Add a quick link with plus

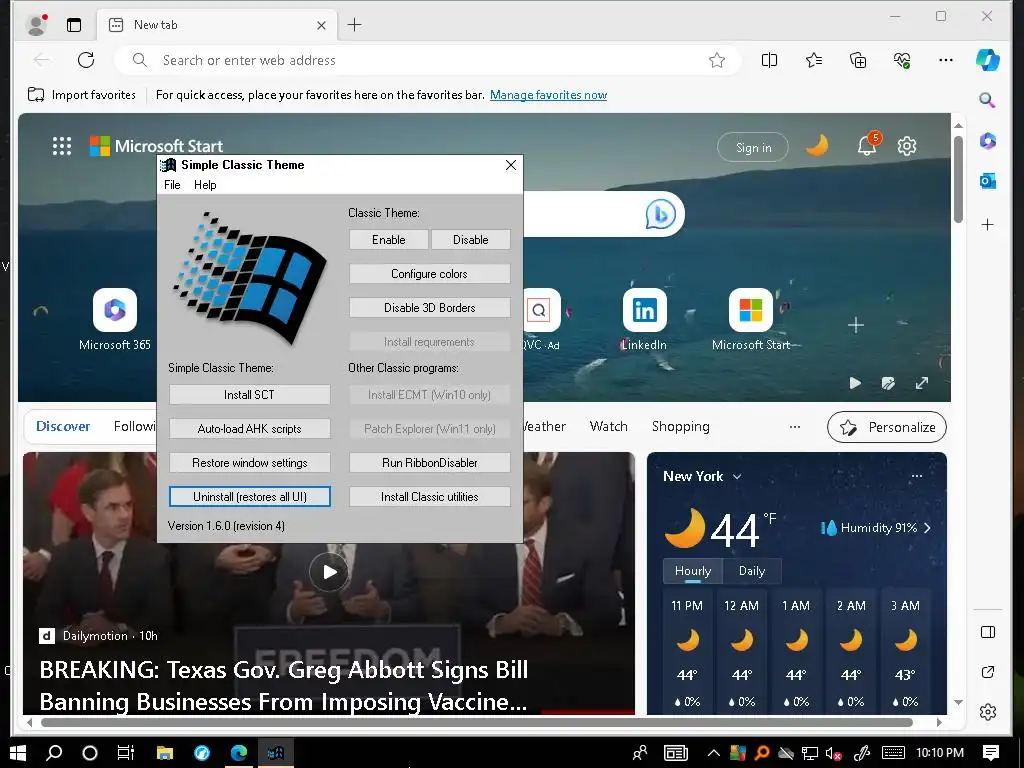(x=856, y=325)
